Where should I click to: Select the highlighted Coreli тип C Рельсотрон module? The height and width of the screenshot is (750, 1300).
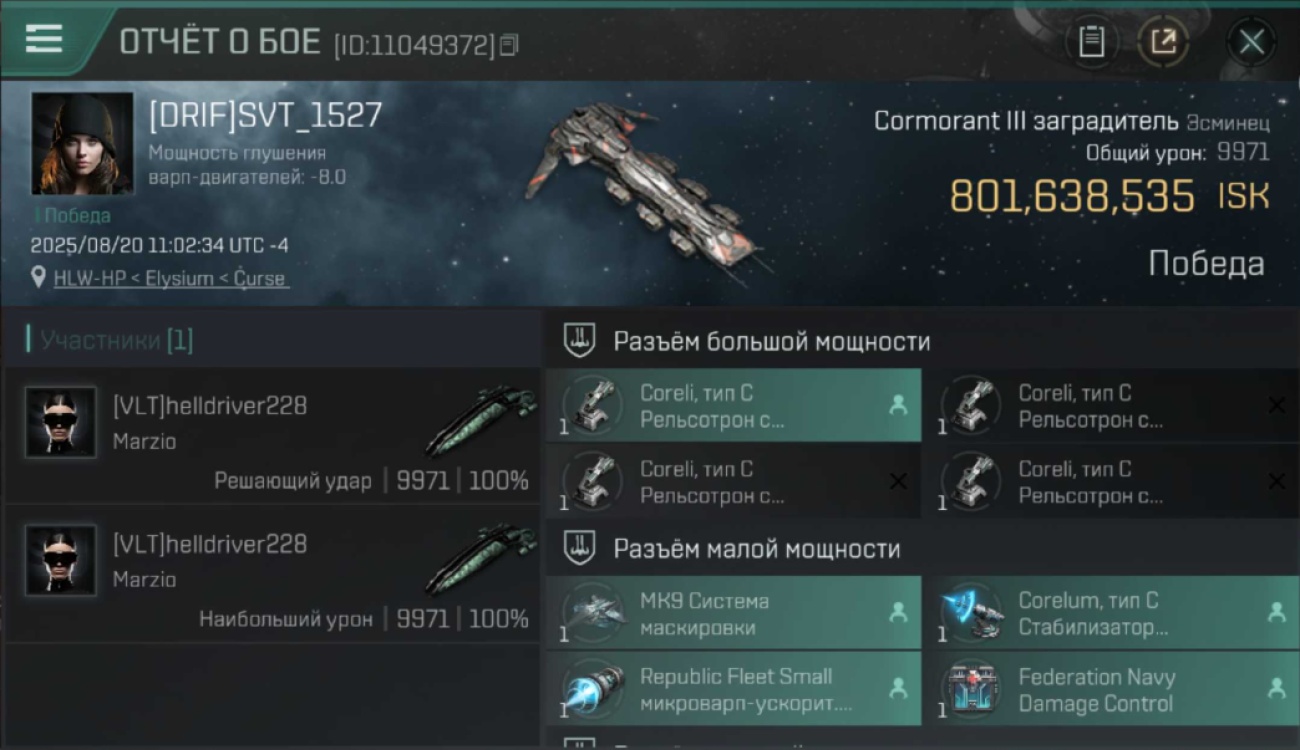(734, 406)
